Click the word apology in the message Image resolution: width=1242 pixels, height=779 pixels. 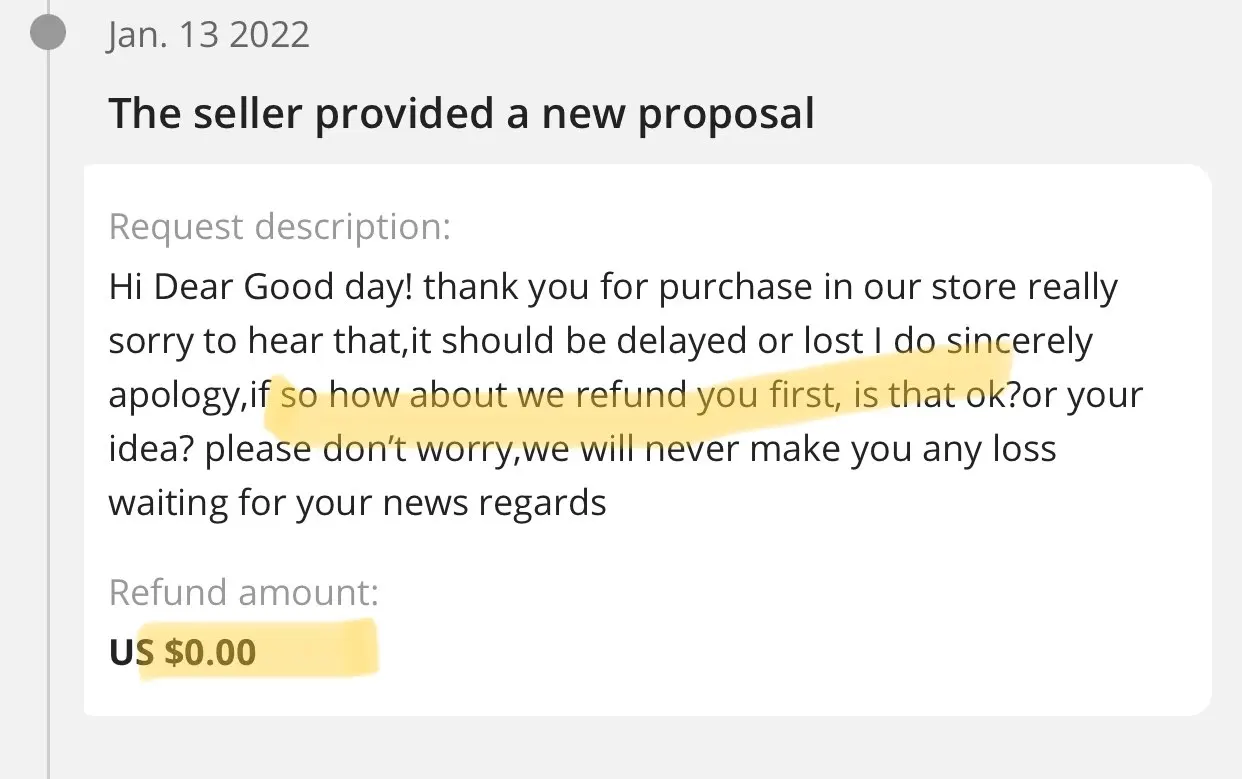pyautogui.click(x=171, y=397)
